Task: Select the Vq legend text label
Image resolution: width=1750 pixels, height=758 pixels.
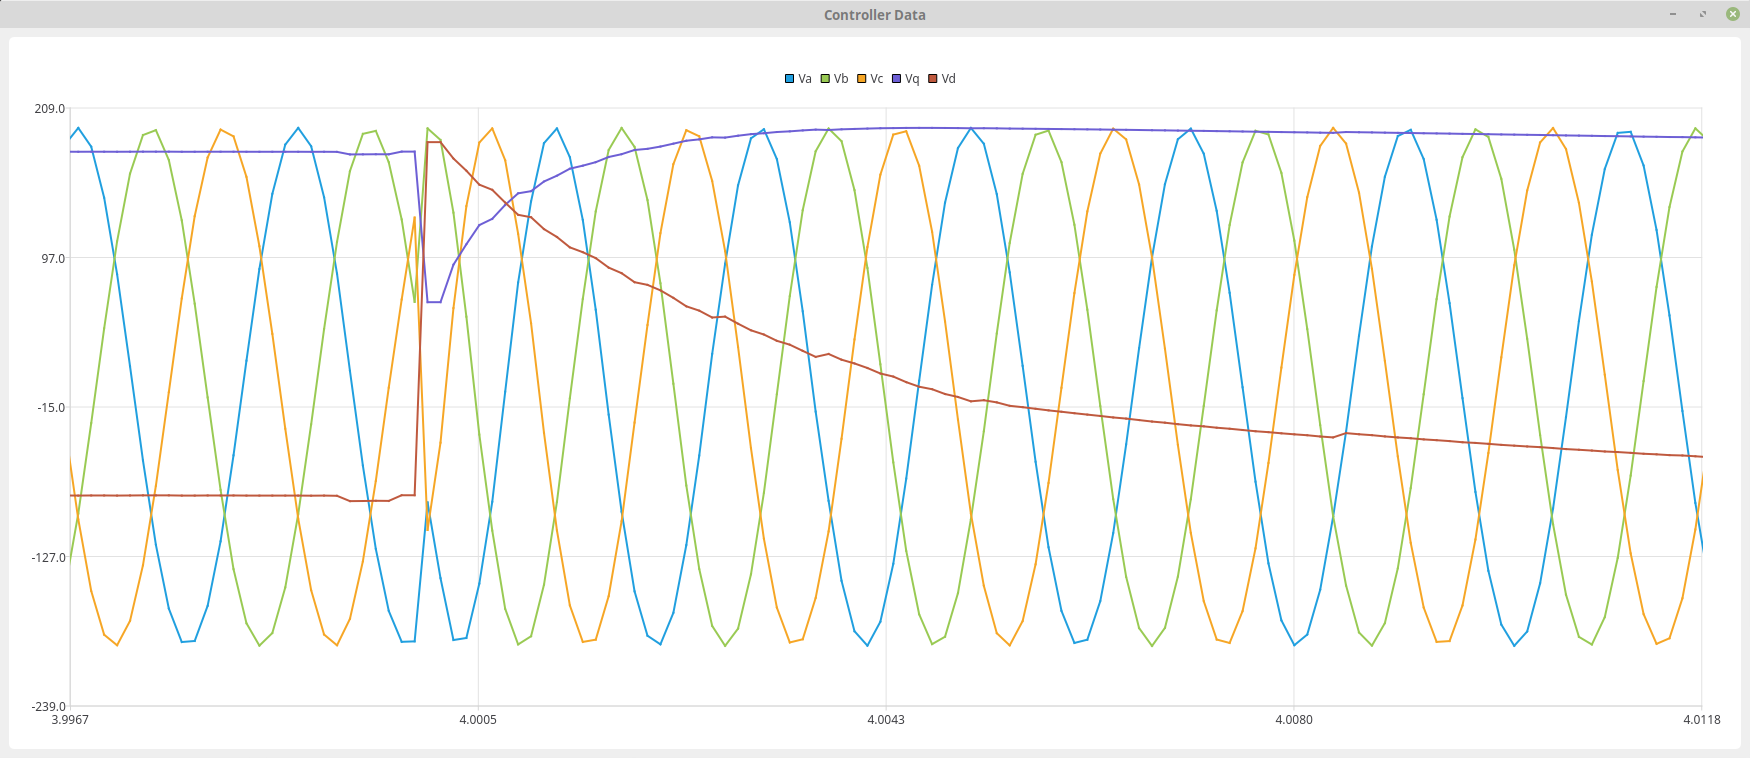Action: [912, 79]
